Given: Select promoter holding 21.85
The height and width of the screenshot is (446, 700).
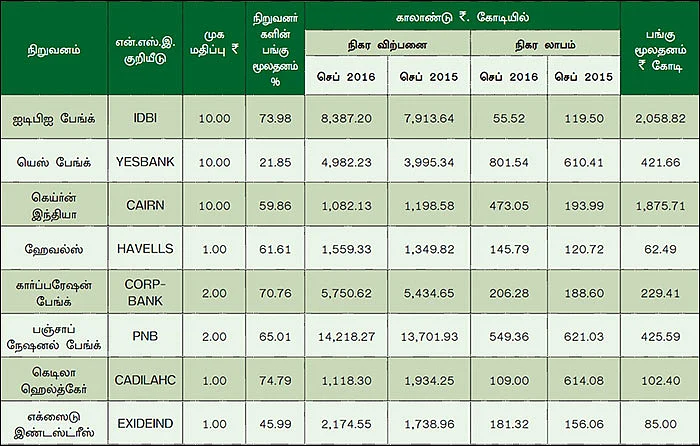Looking at the screenshot, I should 275,162.
